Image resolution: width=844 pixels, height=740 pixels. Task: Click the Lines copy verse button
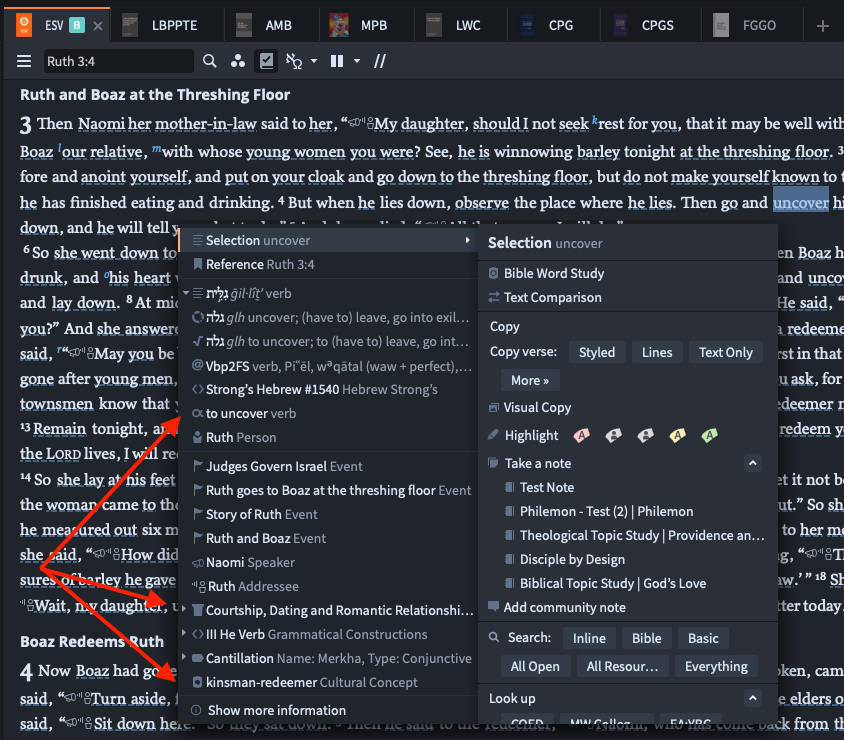[657, 353]
